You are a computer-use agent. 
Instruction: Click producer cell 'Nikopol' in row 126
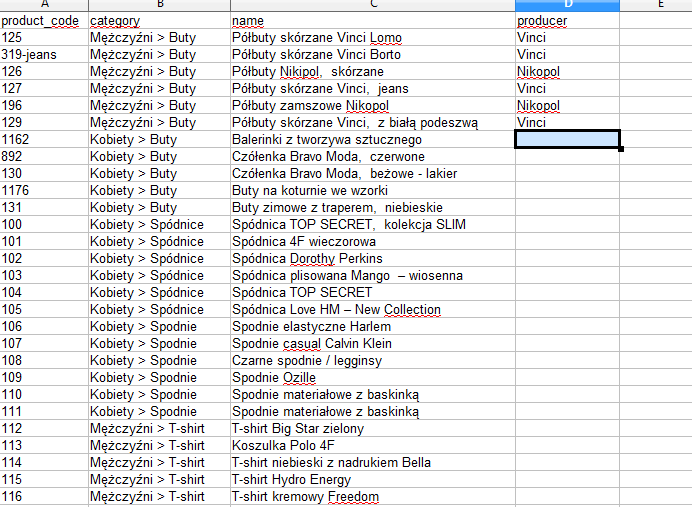pyautogui.click(x=567, y=71)
